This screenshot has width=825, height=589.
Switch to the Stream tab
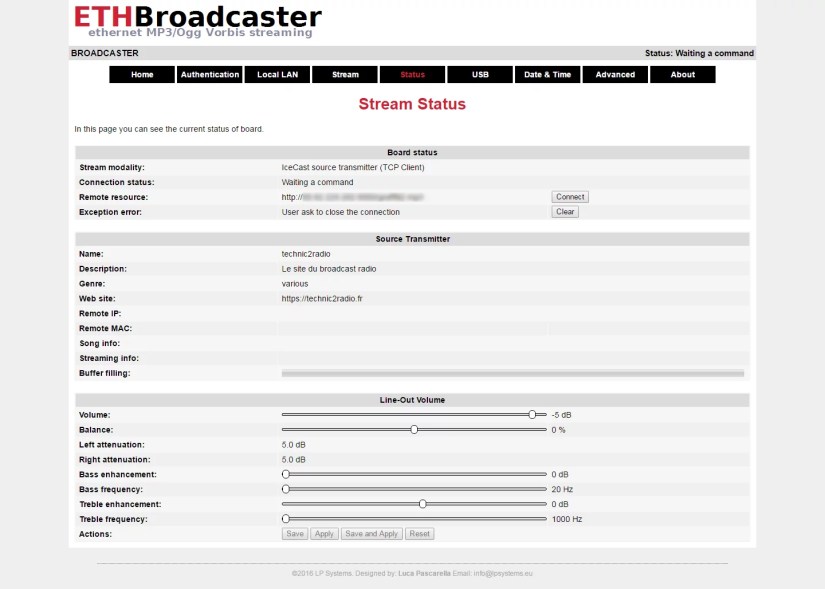pos(345,75)
